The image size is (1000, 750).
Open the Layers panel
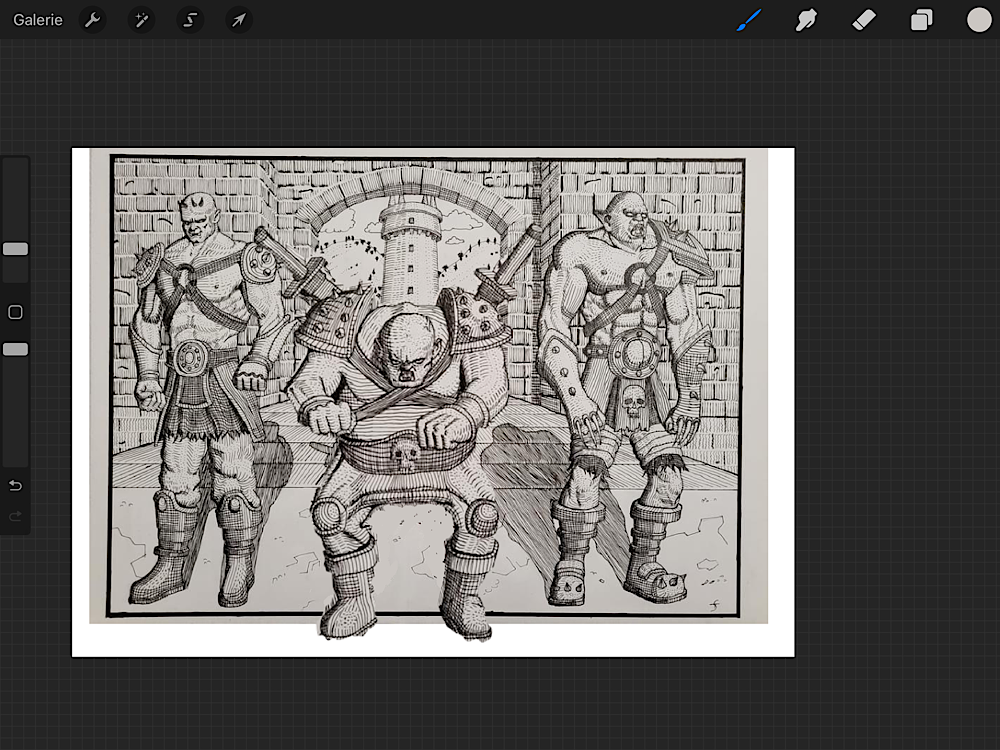922,20
